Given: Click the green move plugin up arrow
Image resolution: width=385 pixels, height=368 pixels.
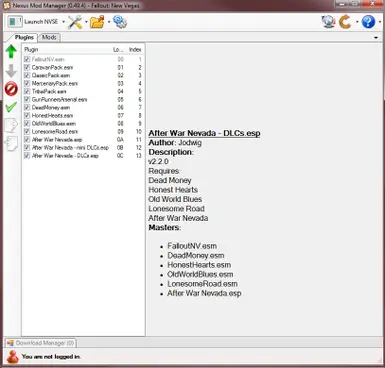Looking at the screenshot, I should [11, 52].
